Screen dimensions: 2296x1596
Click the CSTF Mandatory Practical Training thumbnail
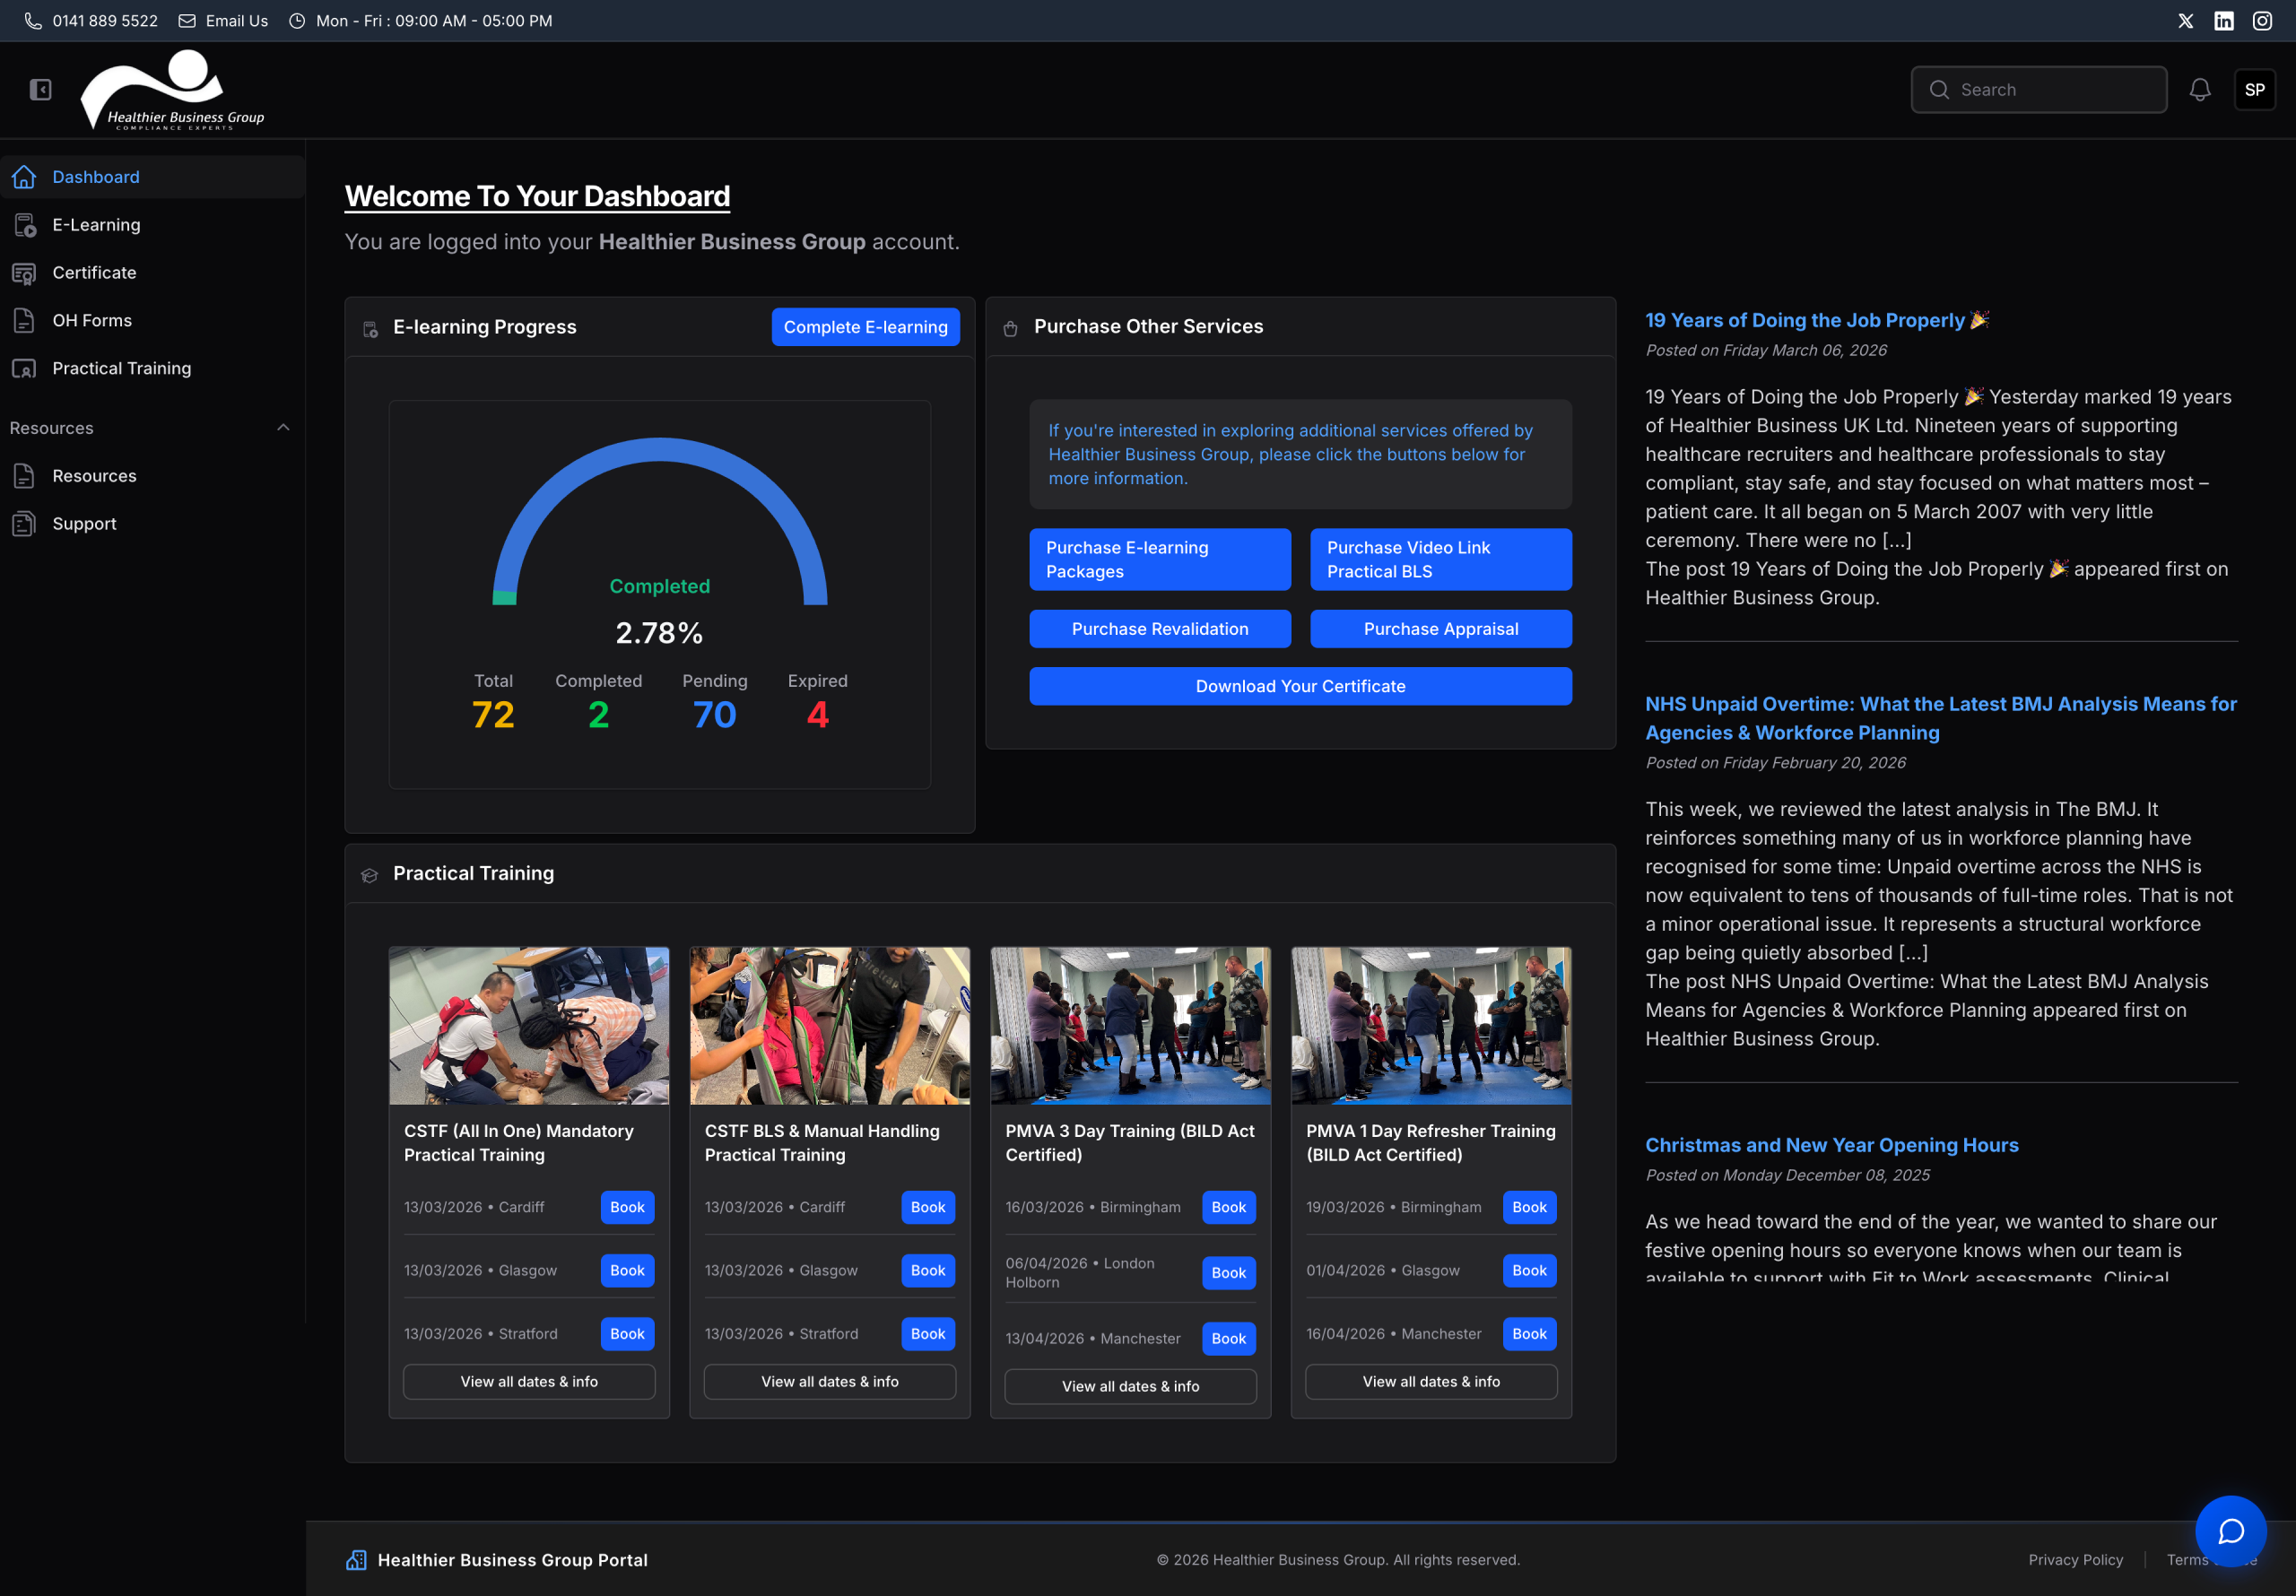[x=528, y=1025]
